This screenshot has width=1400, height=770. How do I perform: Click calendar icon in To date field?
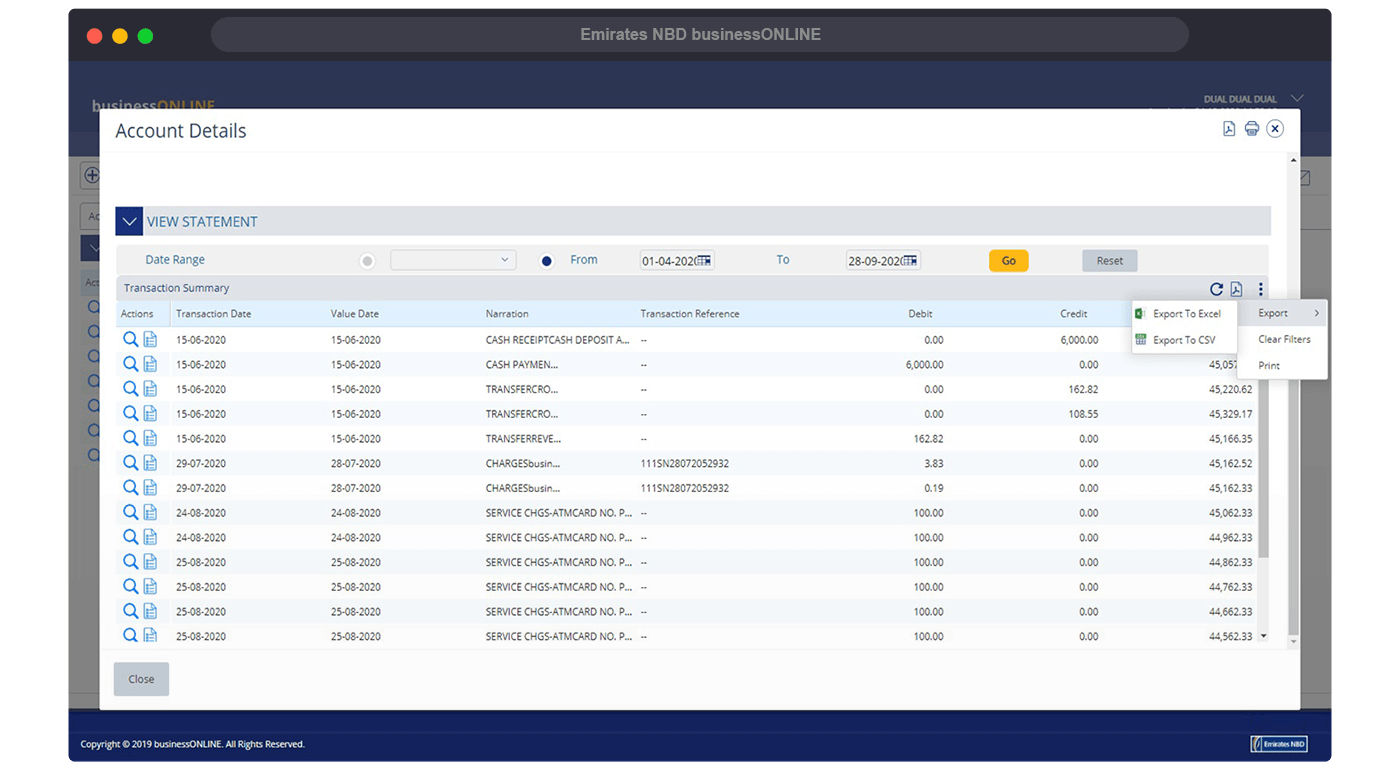click(x=910, y=261)
